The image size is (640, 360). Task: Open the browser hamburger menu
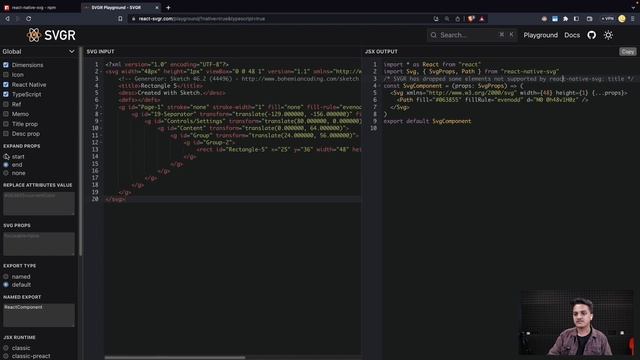pyautogui.click(x=633, y=19)
